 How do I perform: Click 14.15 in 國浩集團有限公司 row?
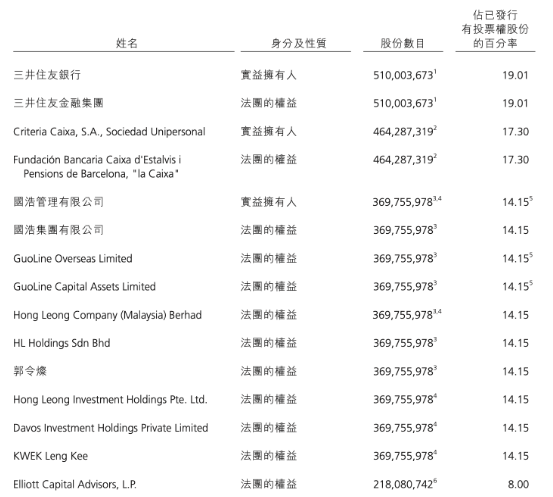click(516, 230)
